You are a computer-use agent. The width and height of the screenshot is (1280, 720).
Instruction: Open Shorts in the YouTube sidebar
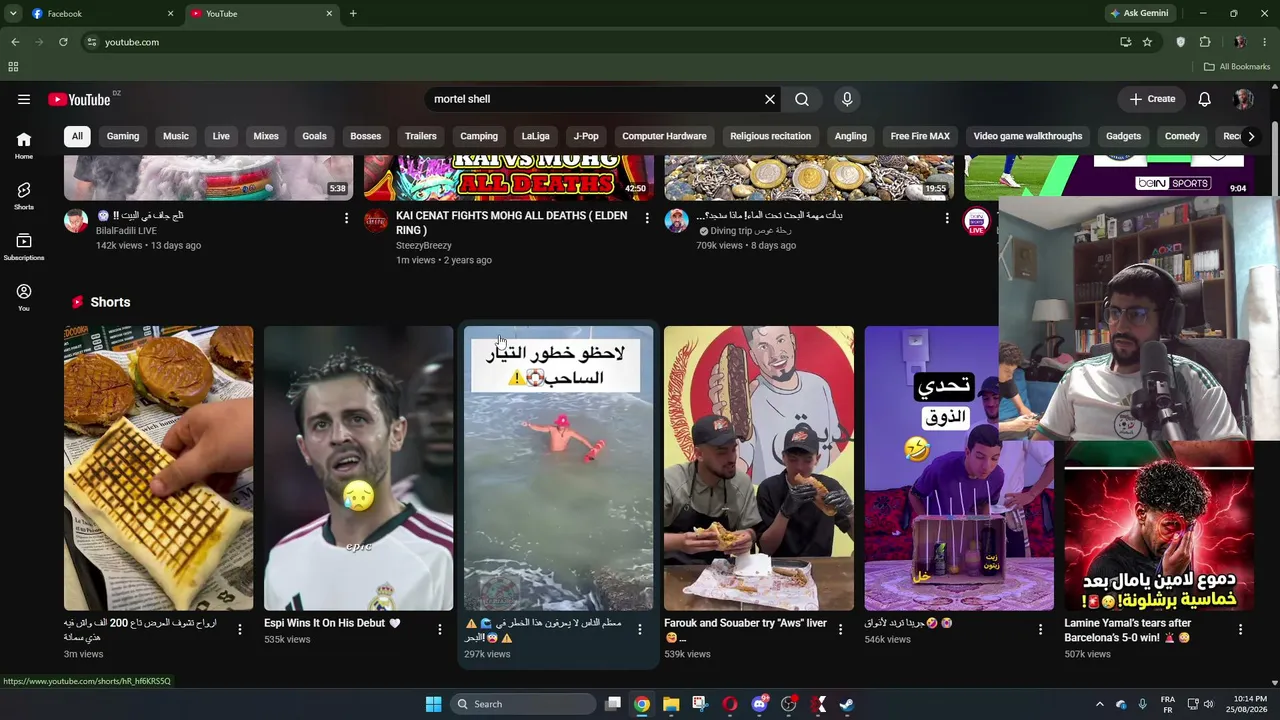click(24, 196)
